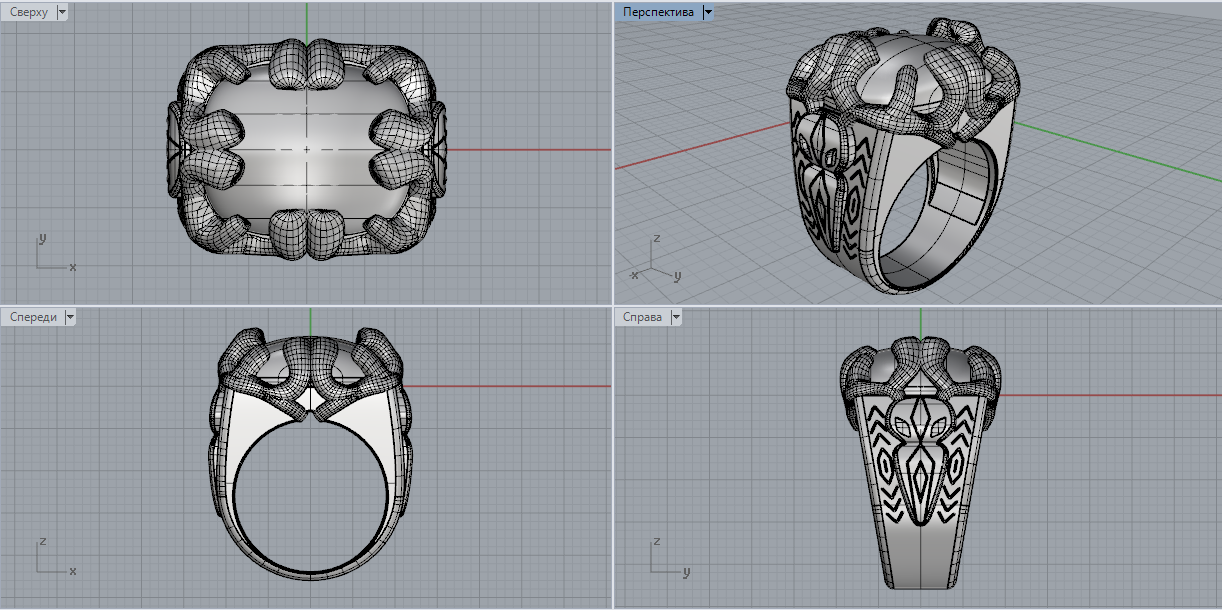Click the vertical divider between top and perspective viewports
This screenshot has width=1222, height=610.
(612, 150)
